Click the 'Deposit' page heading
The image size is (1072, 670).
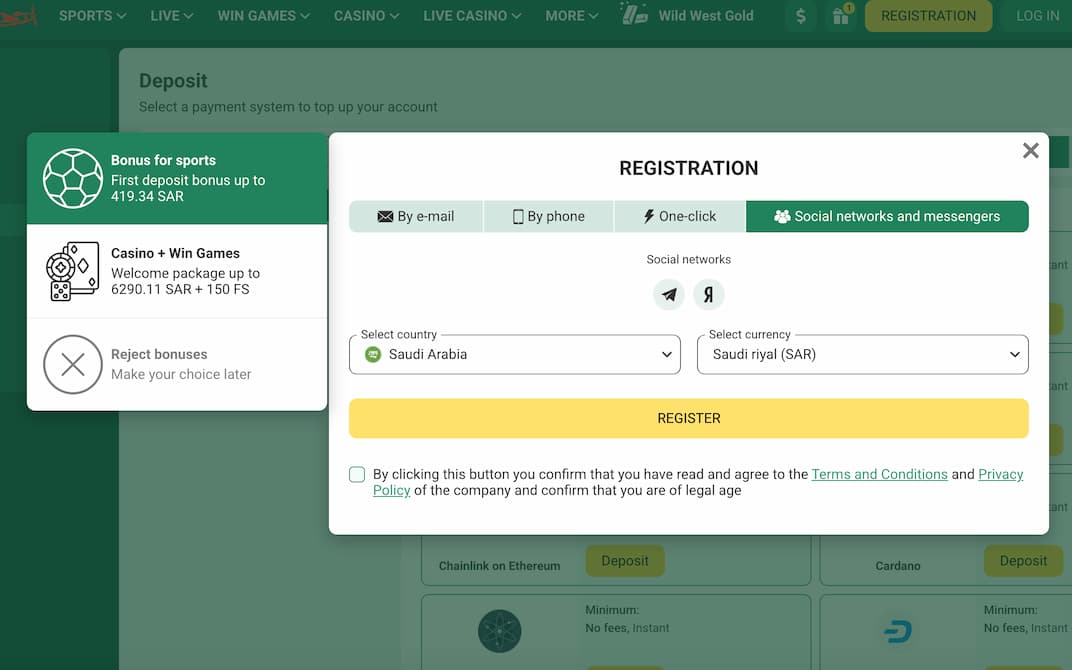(x=173, y=81)
